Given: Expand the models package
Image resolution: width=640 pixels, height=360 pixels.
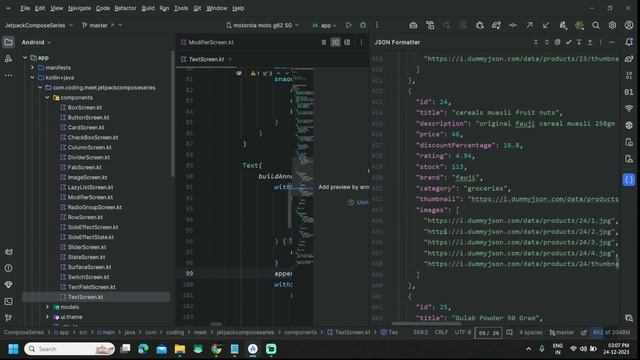Looking at the screenshot, I should tap(48, 307).
